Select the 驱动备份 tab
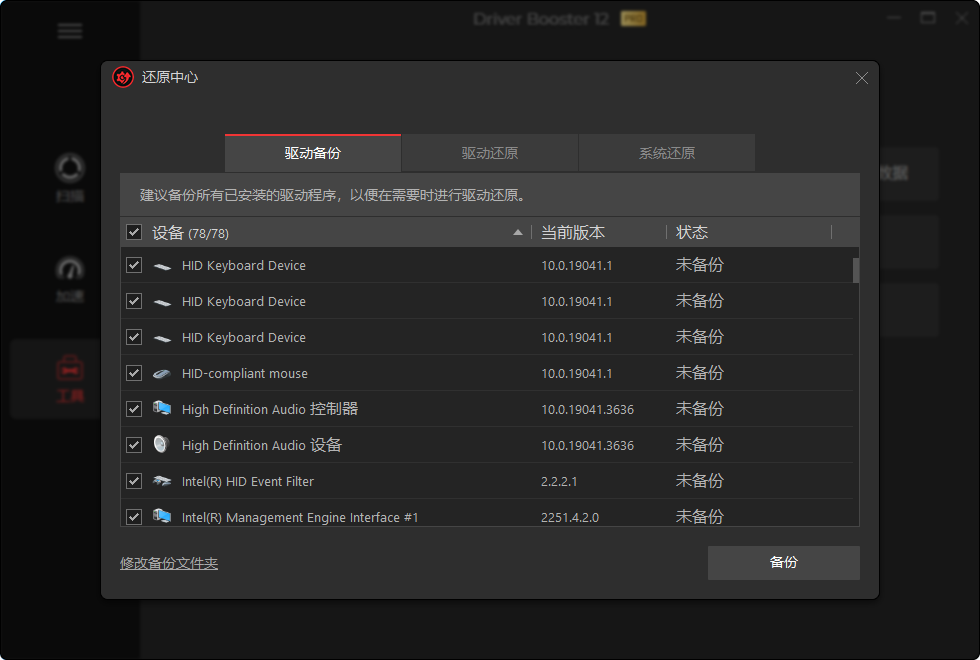The height and width of the screenshot is (660, 980). click(312, 152)
